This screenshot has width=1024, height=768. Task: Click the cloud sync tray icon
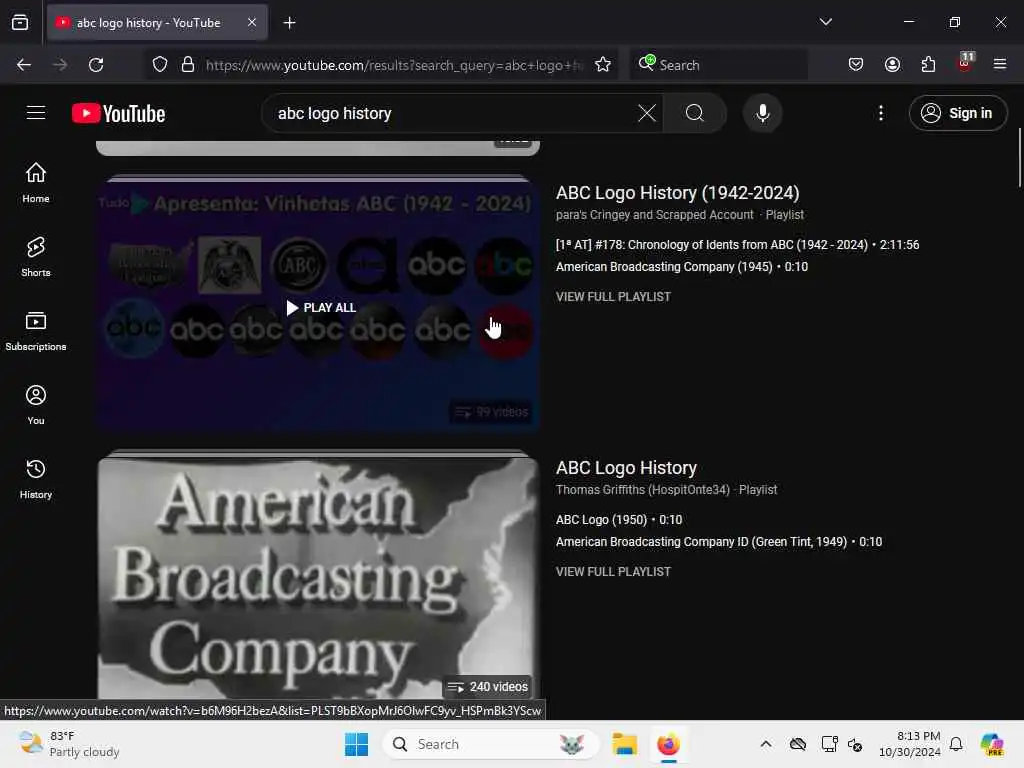point(797,744)
